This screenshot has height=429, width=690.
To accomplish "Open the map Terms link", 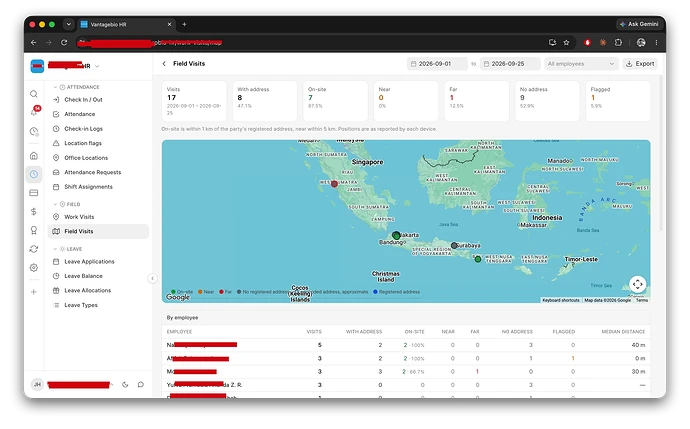I will (x=642, y=300).
